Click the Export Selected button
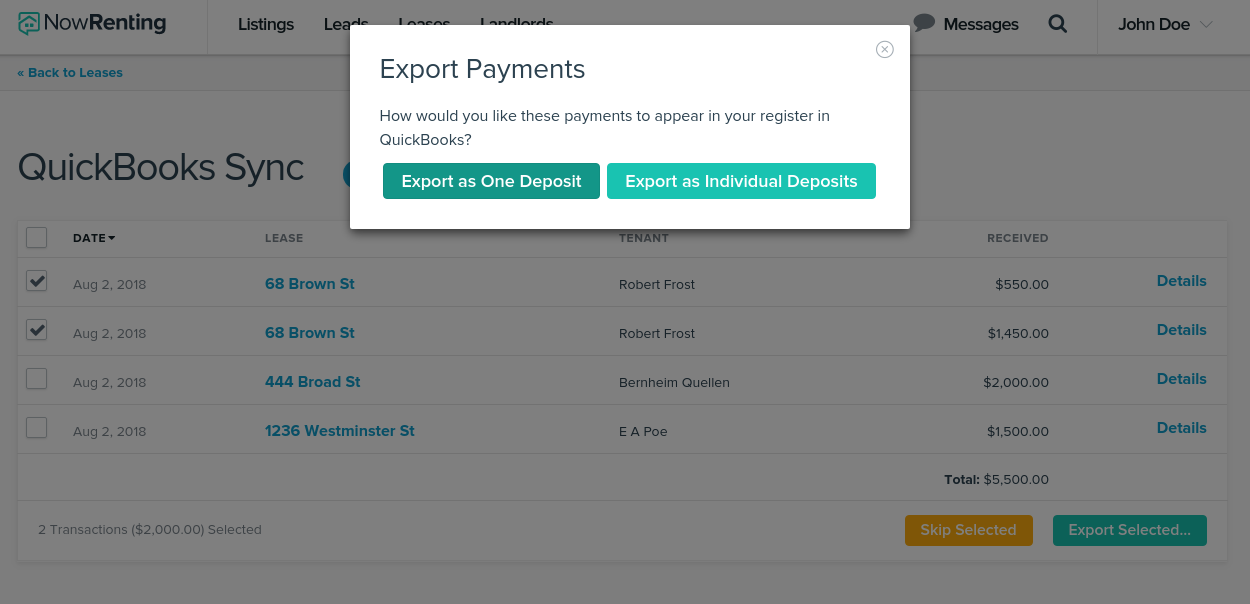Image resolution: width=1250 pixels, height=604 pixels. coord(1130,530)
